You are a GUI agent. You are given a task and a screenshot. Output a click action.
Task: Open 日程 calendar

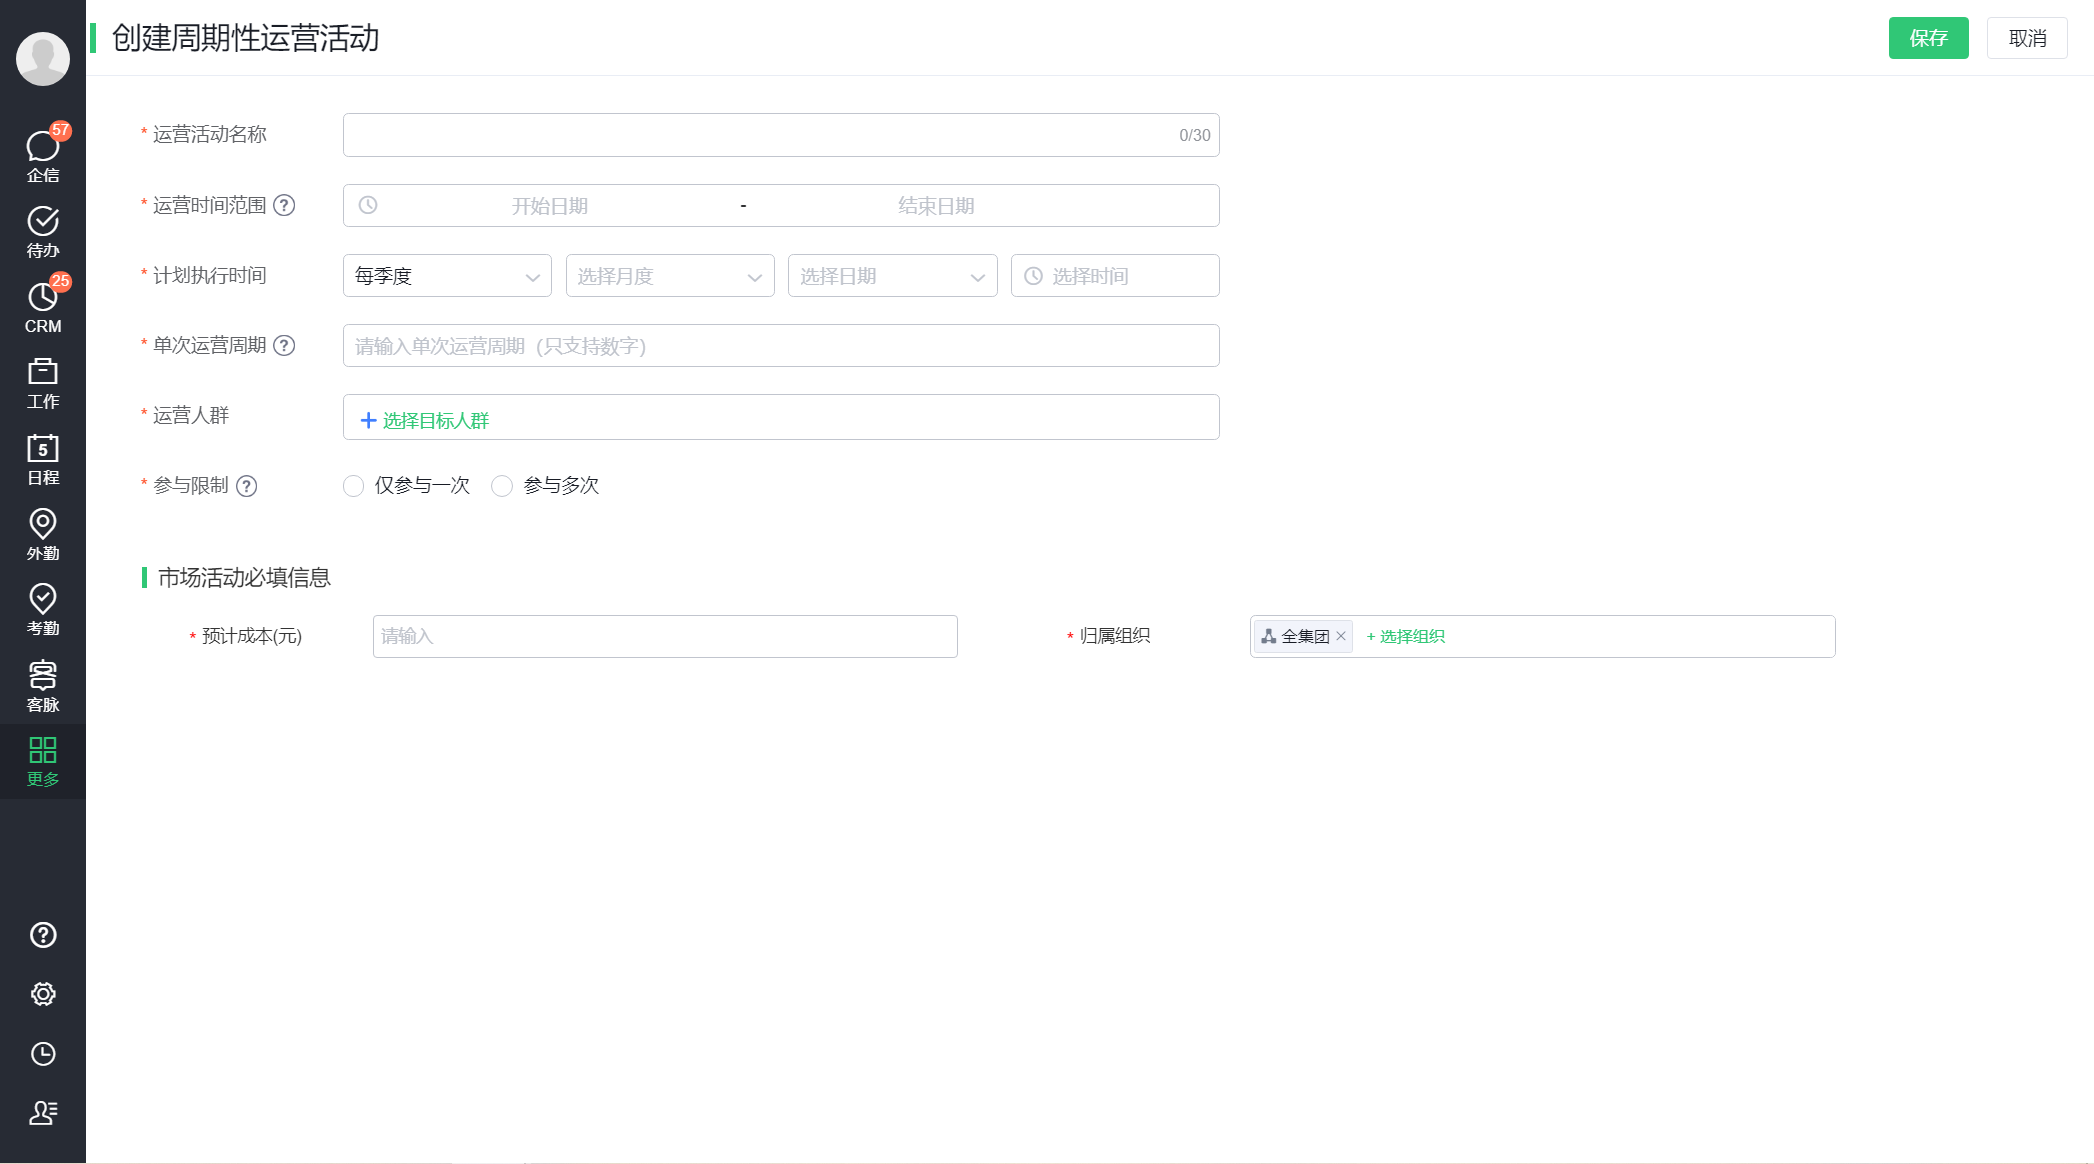click(x=43, y=460)
